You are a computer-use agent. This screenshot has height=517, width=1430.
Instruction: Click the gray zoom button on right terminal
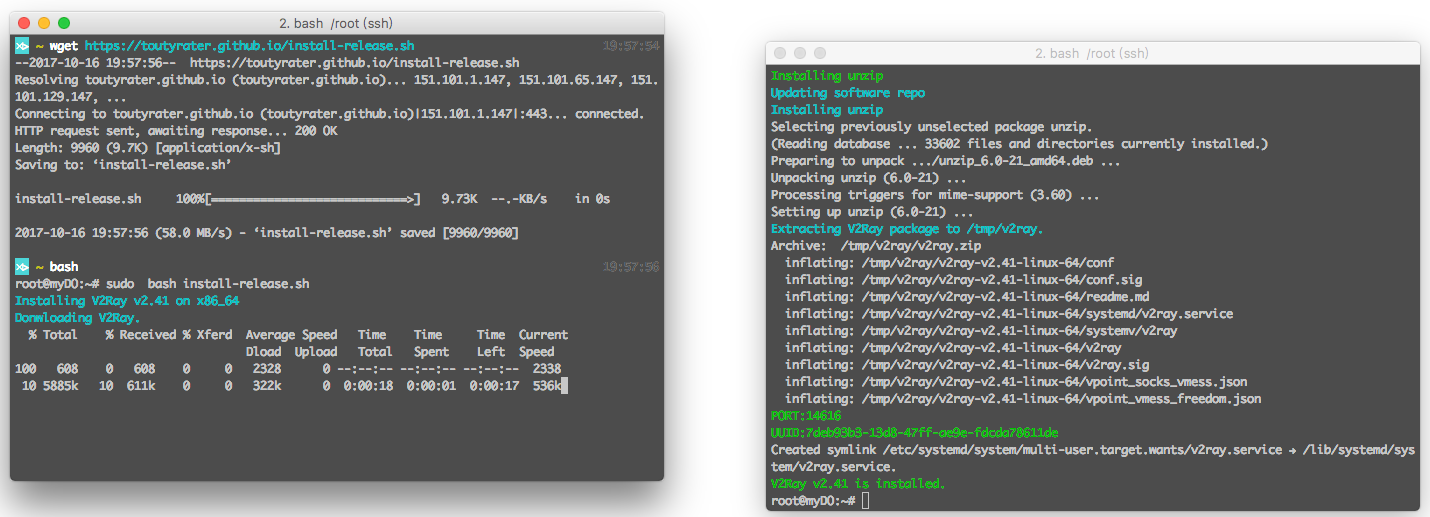[820, 53]
